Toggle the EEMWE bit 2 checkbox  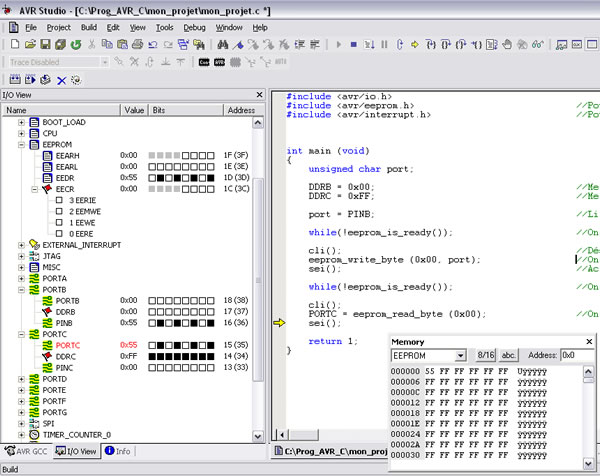point(60,211)
